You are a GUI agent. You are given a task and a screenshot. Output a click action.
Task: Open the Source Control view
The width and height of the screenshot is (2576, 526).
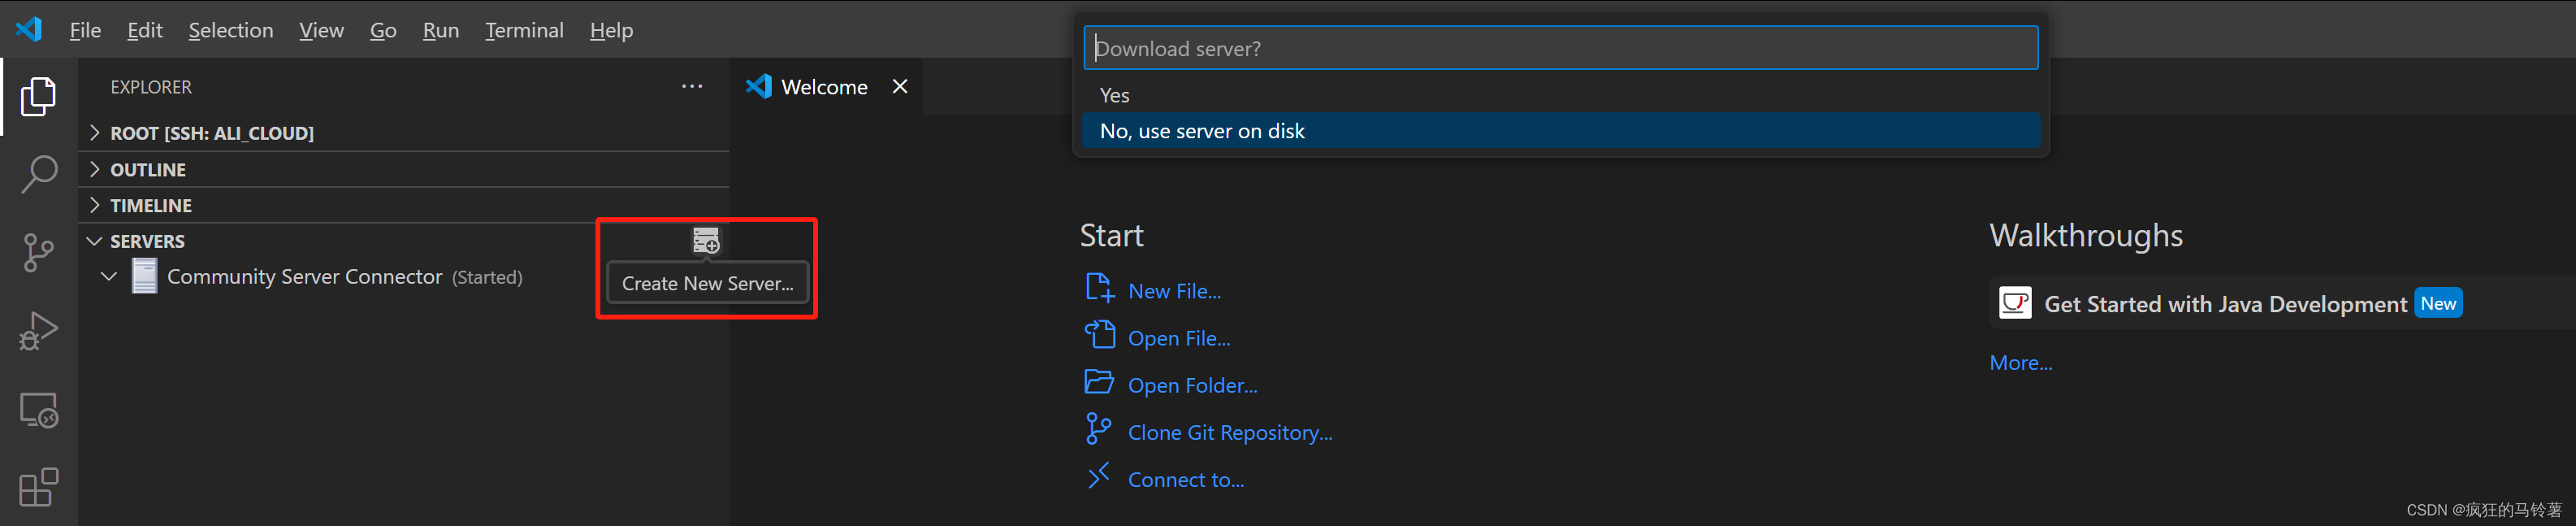(x=38, y=252)
